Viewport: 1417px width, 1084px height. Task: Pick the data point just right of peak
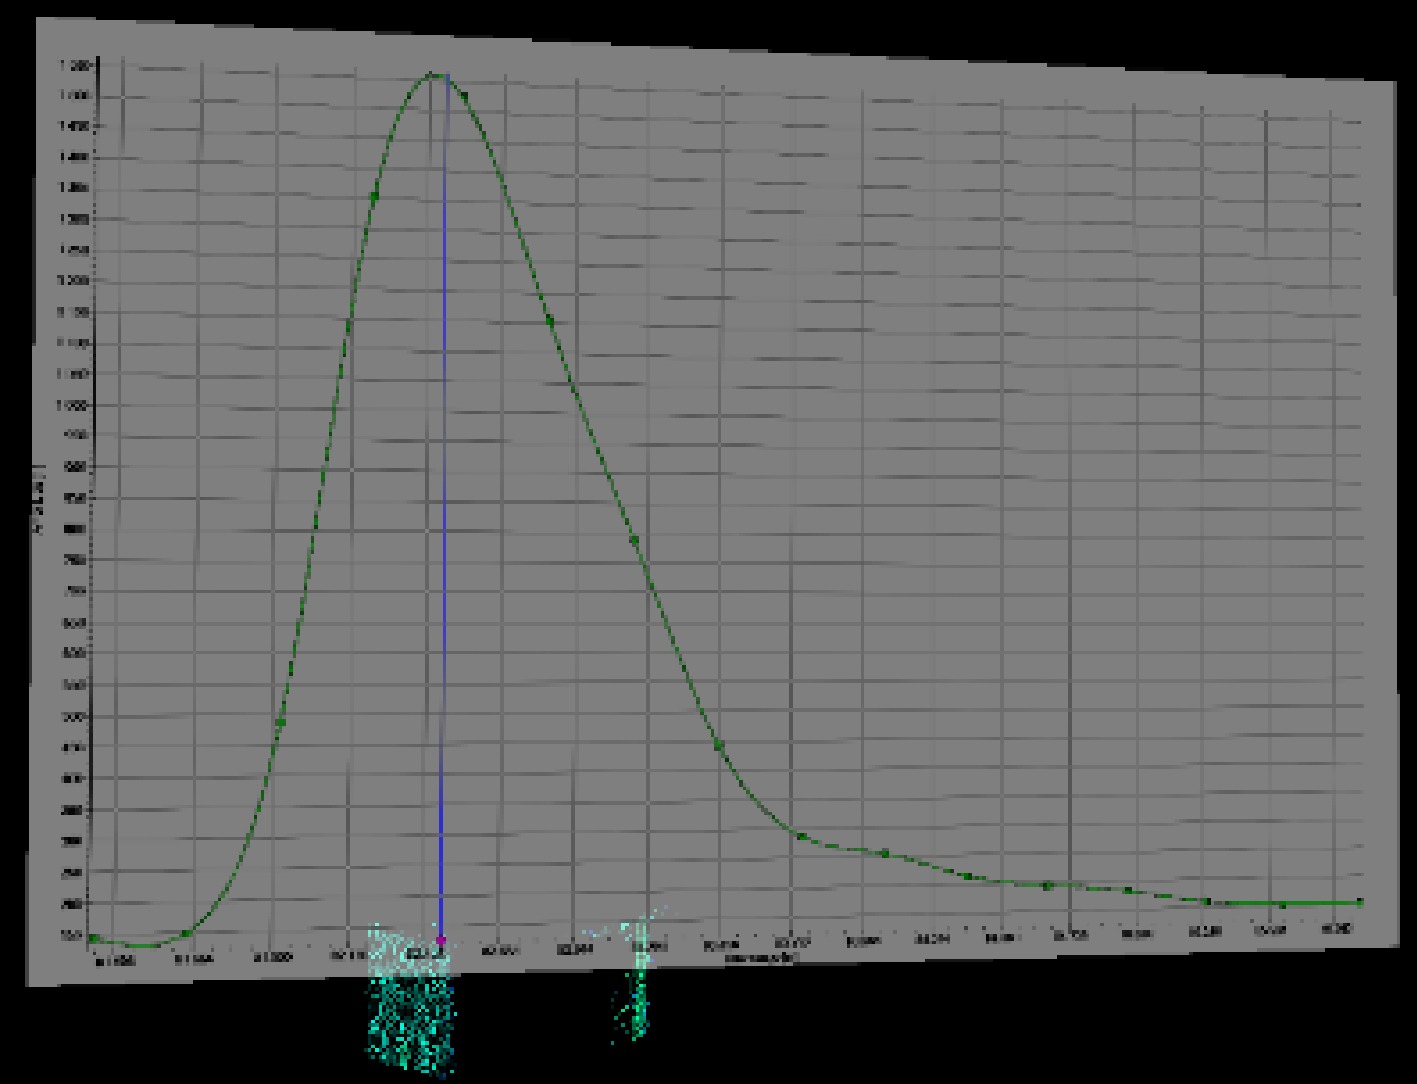pyautogui.click(x=464, y=97)
